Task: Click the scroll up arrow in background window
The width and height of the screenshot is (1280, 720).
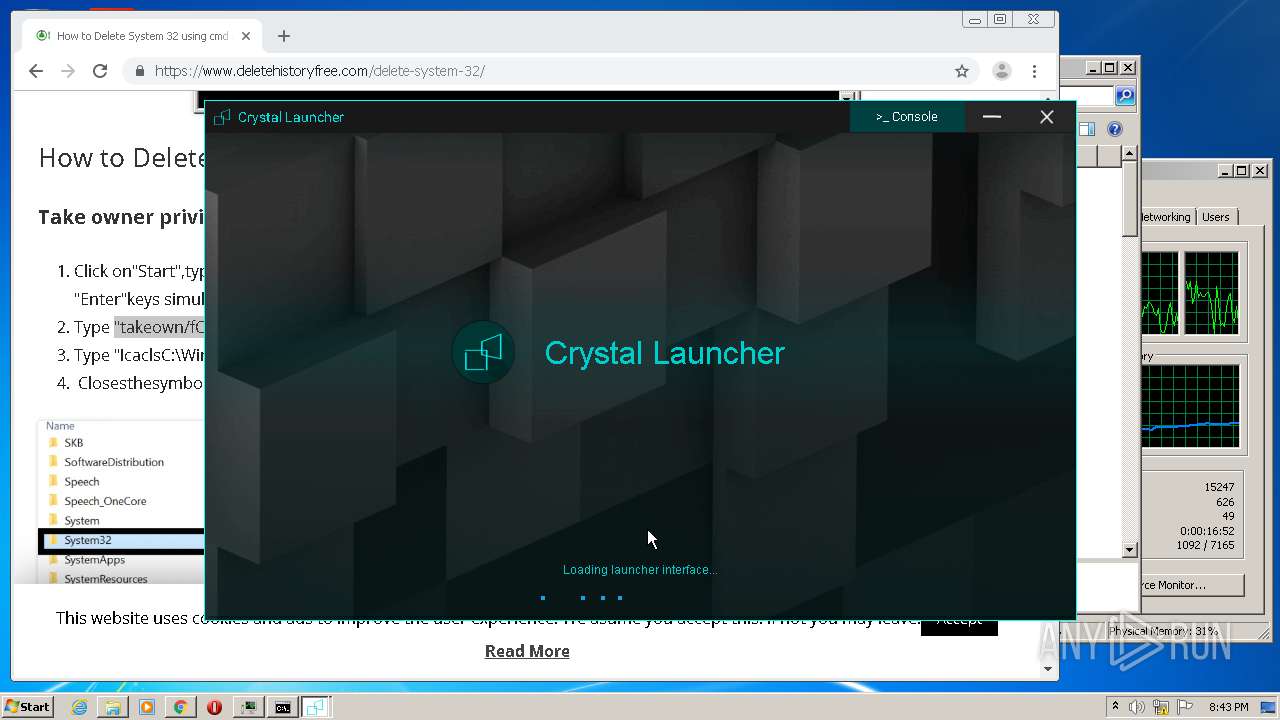Action: click(x=1130, y=154)
